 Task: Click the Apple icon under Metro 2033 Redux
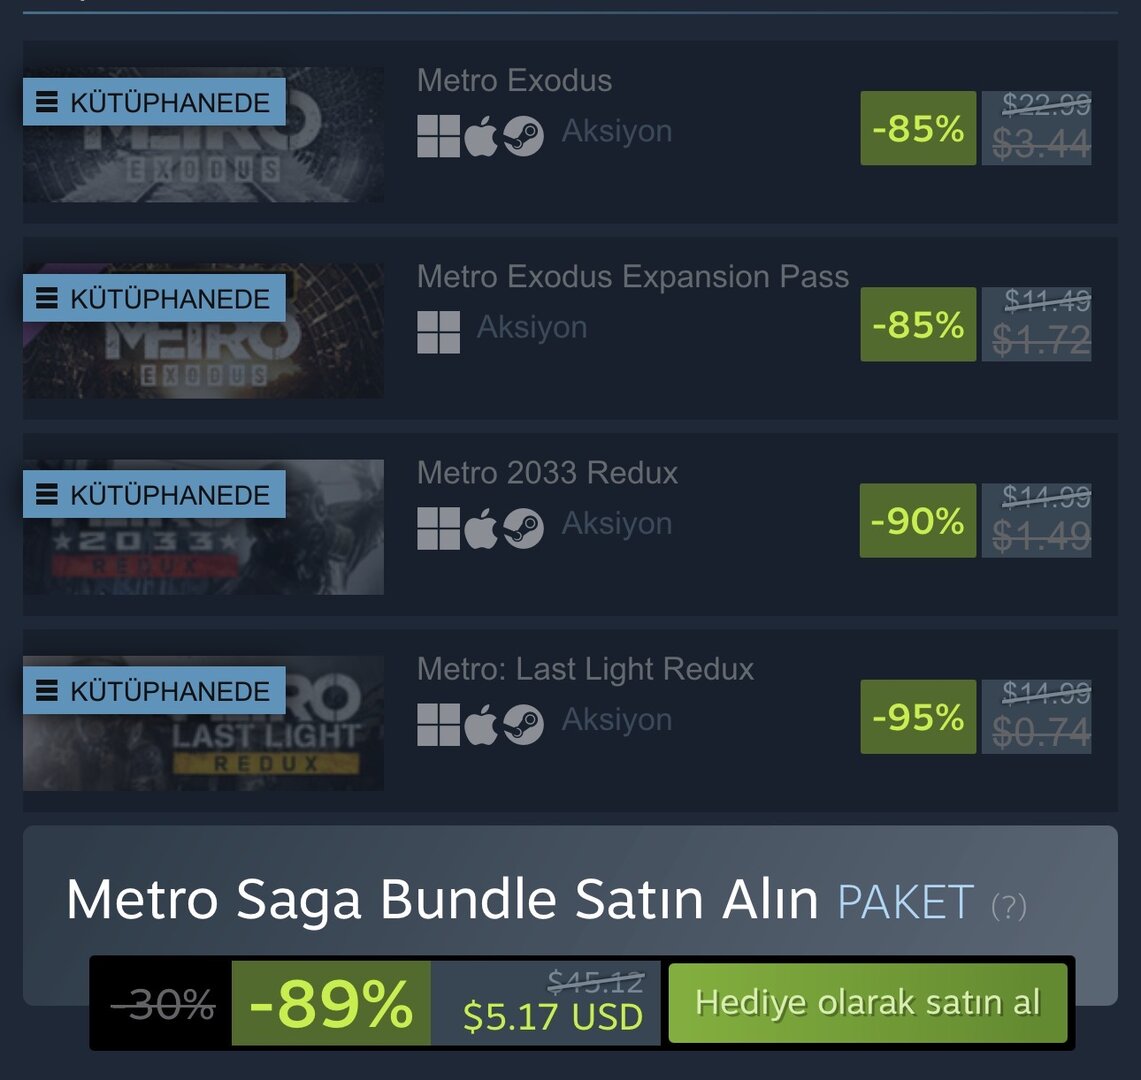pos(481,528)
